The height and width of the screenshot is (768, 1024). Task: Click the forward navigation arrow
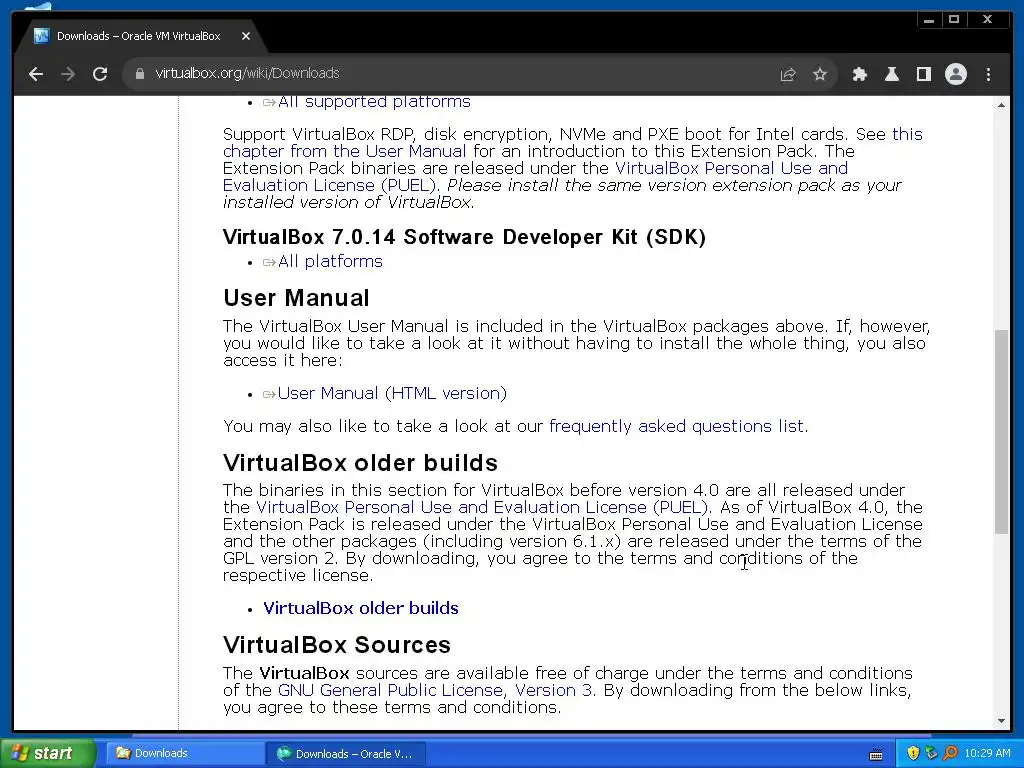coord(68,74)
